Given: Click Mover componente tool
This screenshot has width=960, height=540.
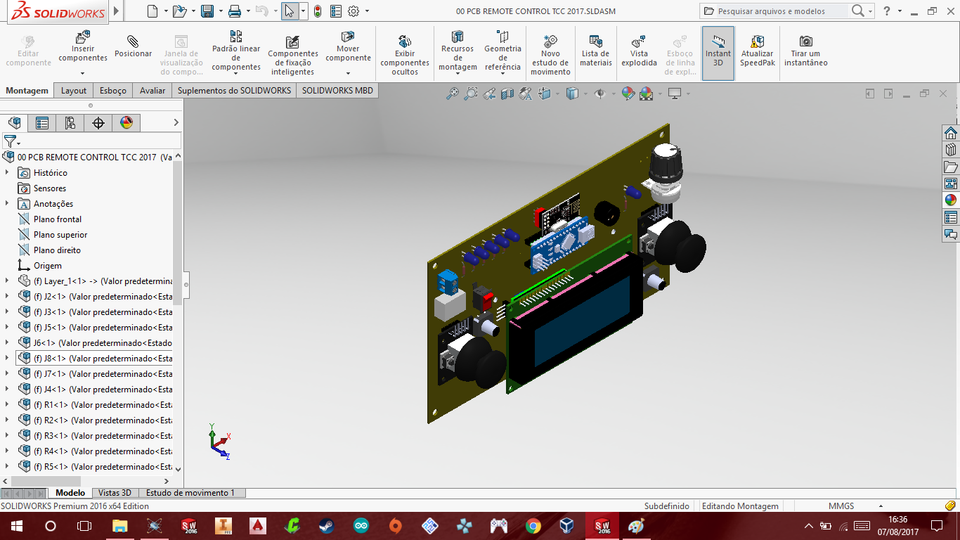Looking at the screenshot, I should coord(348,47).
